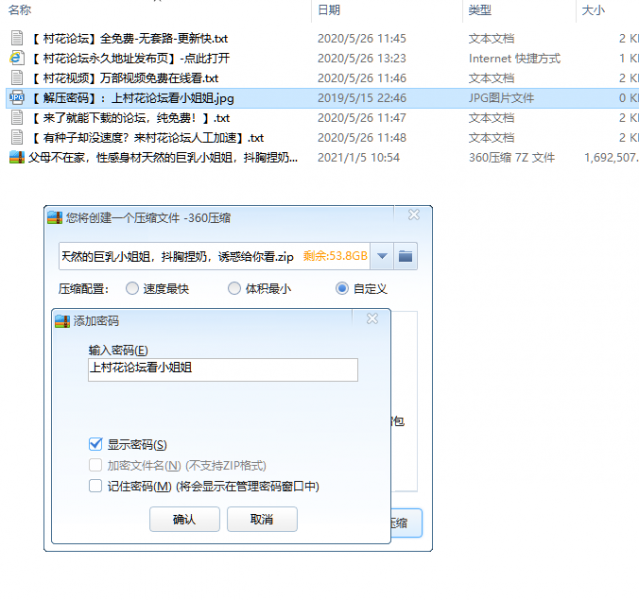Select file 万部视频免费在线看.txt
This screenshot has height=600, width=639.
(x=125, y=78)
